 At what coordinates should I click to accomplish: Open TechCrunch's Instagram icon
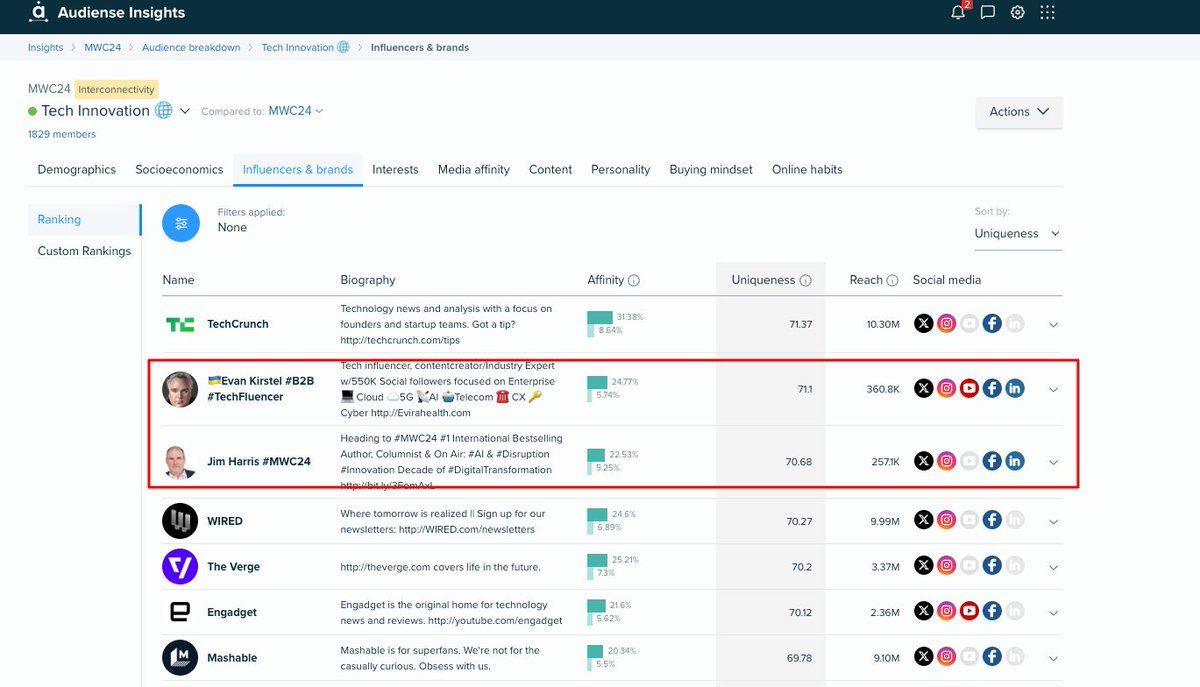[x=947, y=324]
